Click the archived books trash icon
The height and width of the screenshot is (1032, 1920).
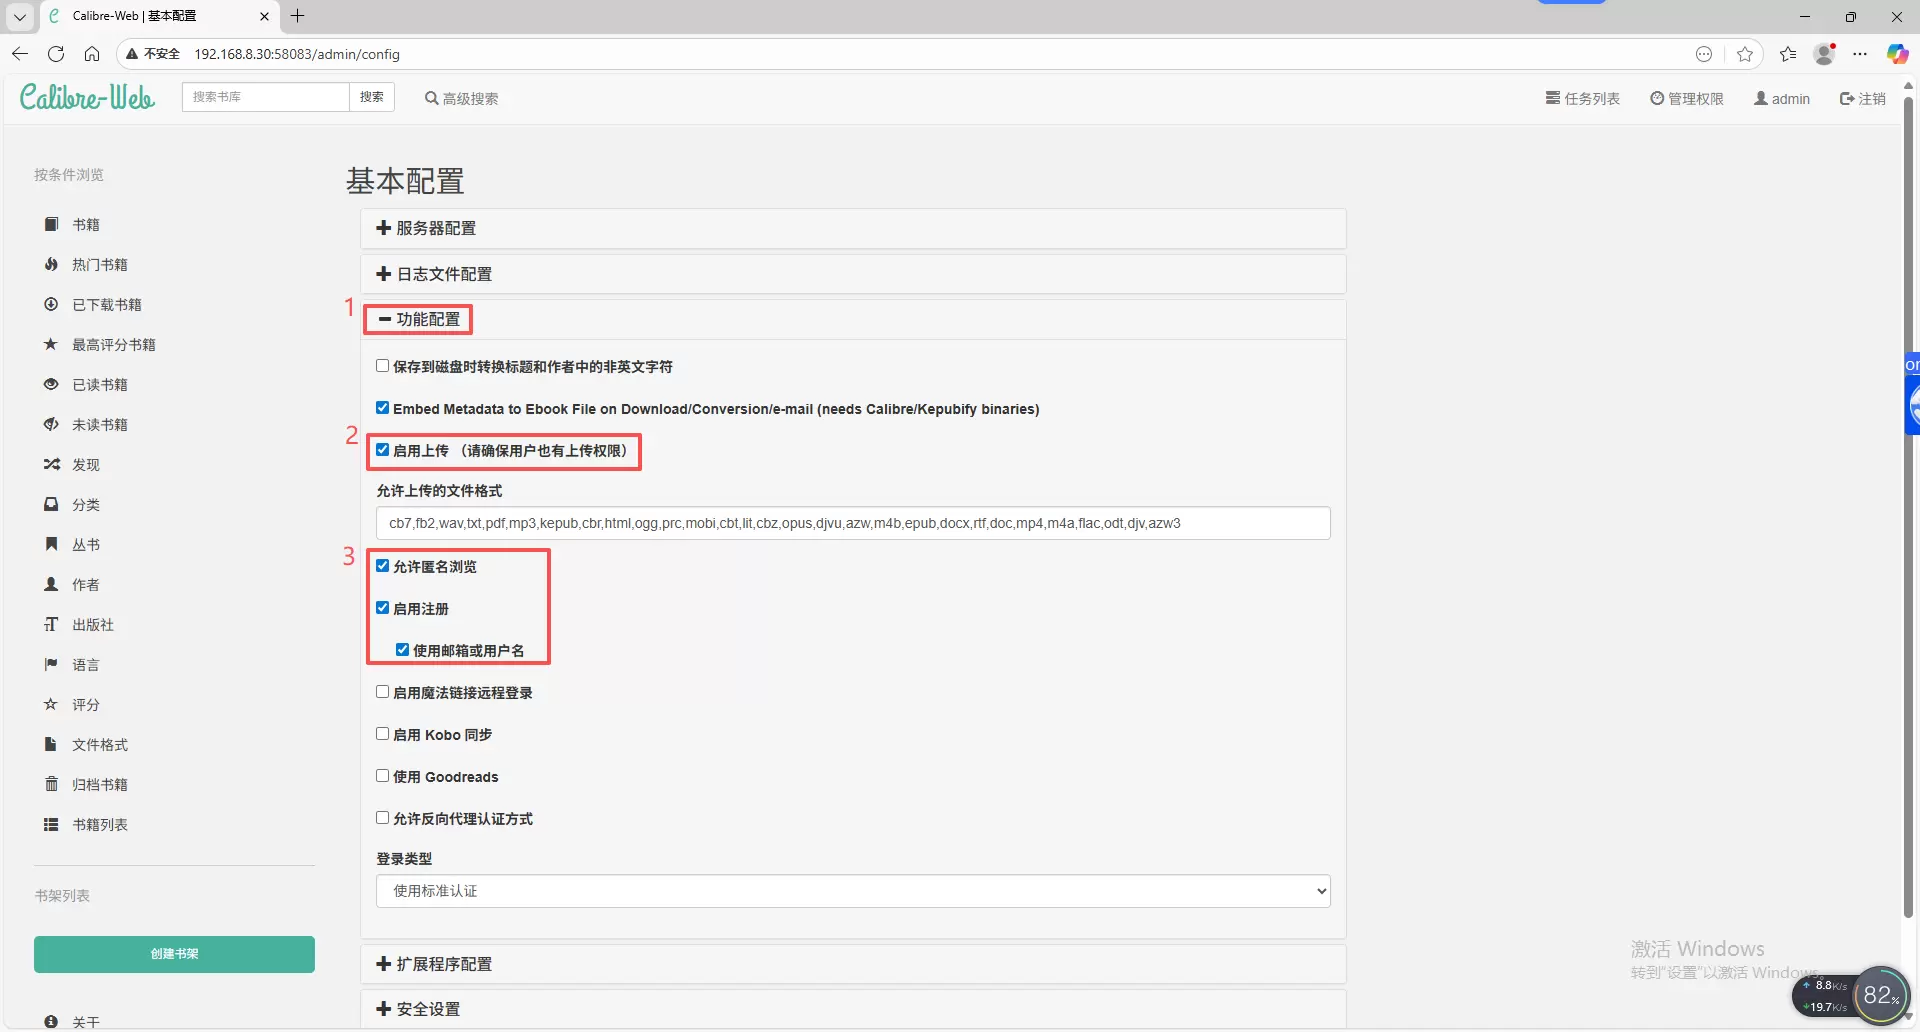(x=51, y=785)
